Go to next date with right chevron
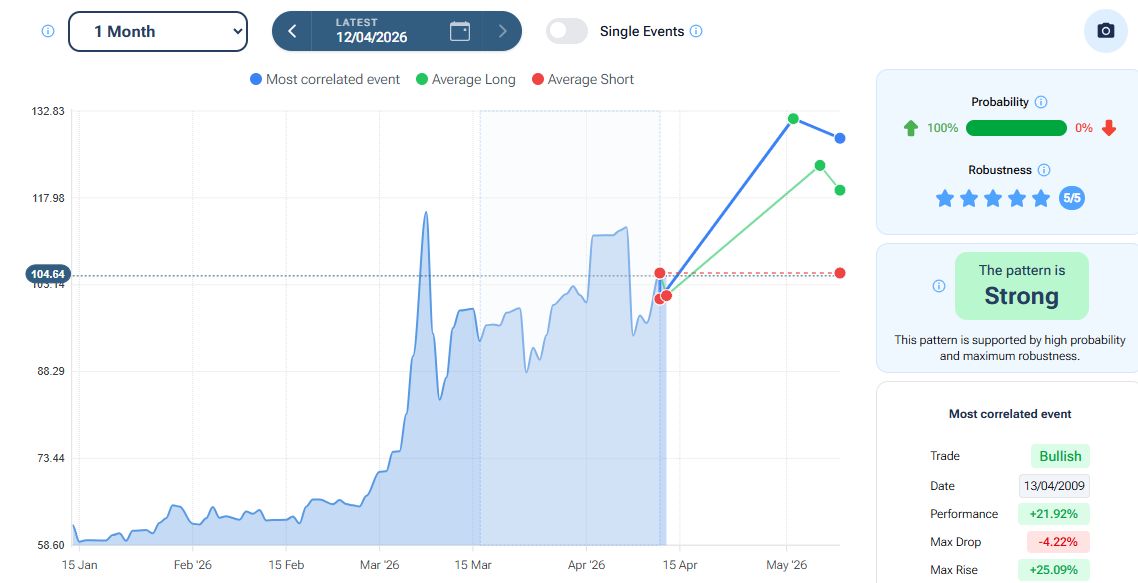This screenshot has width=1138, height=583. coord(502,31)
